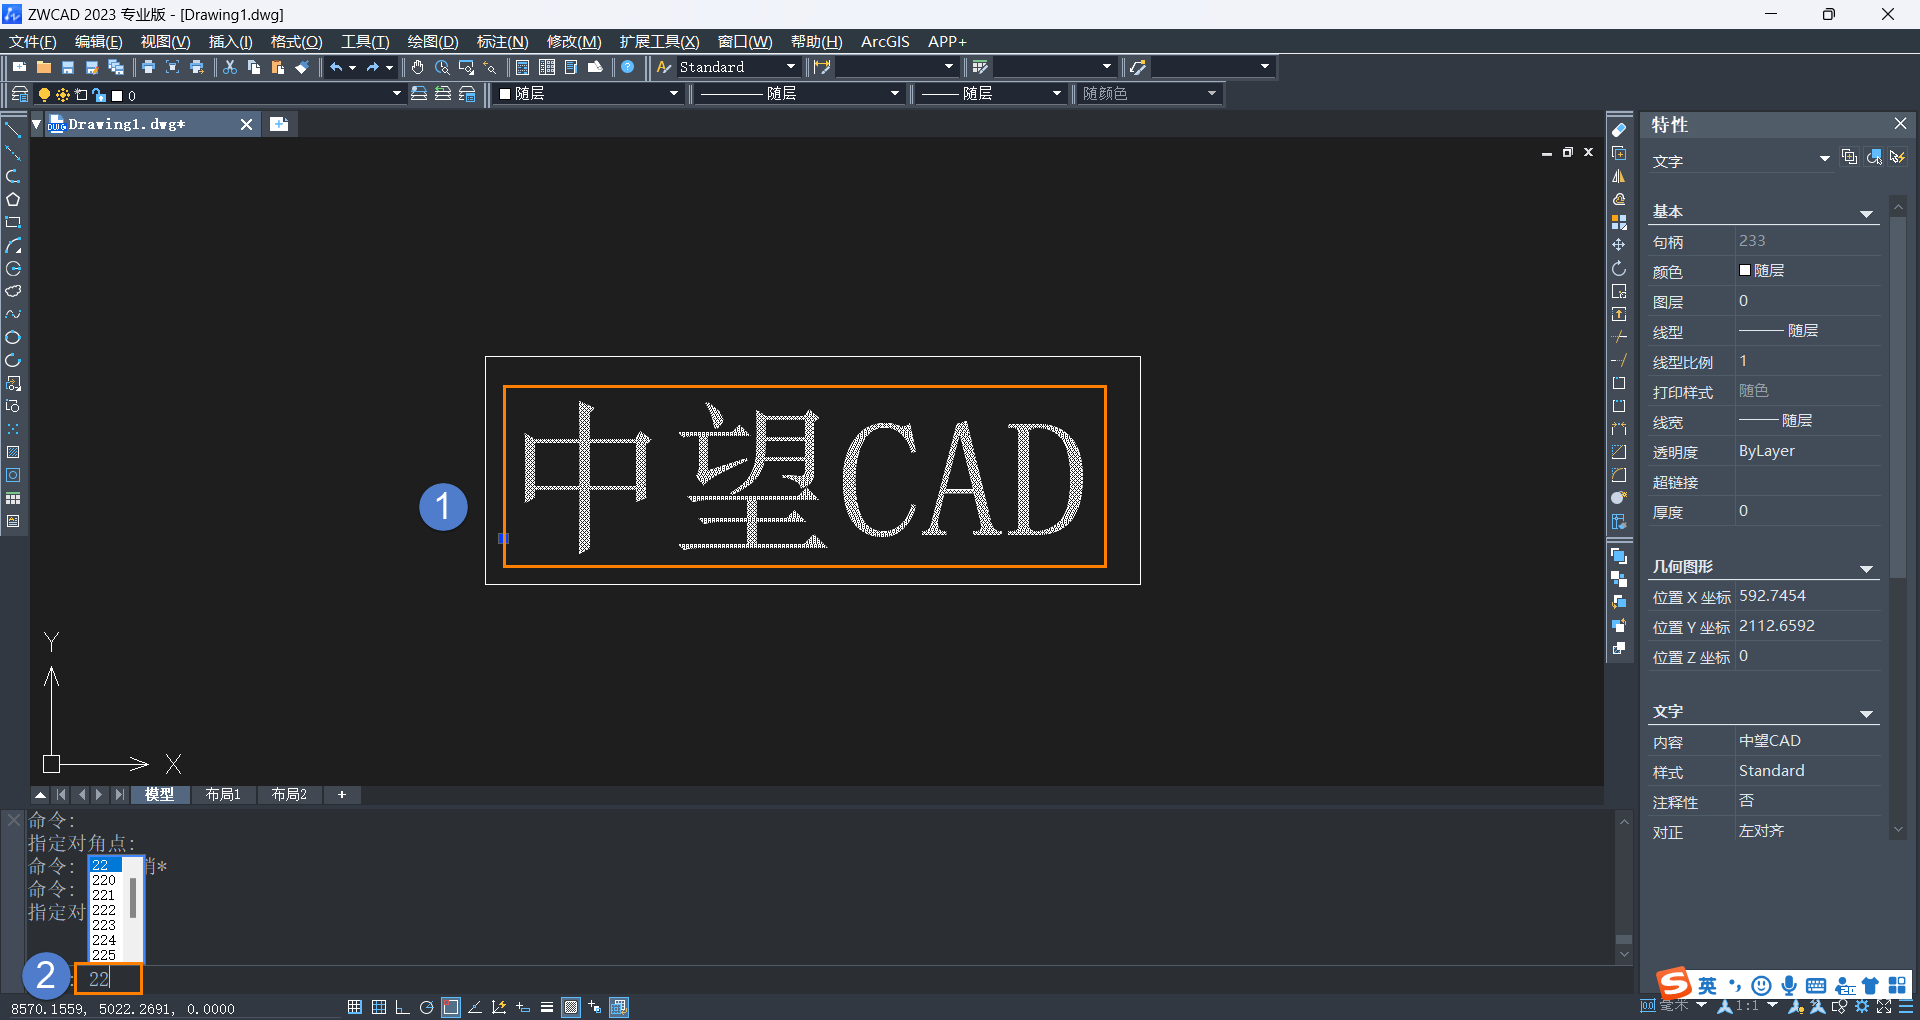Image resolution: width=1920 pixels, height=1020 pixels.
Task: Switch to the 布局1 layout tab
Action: [x=223, y=795]
